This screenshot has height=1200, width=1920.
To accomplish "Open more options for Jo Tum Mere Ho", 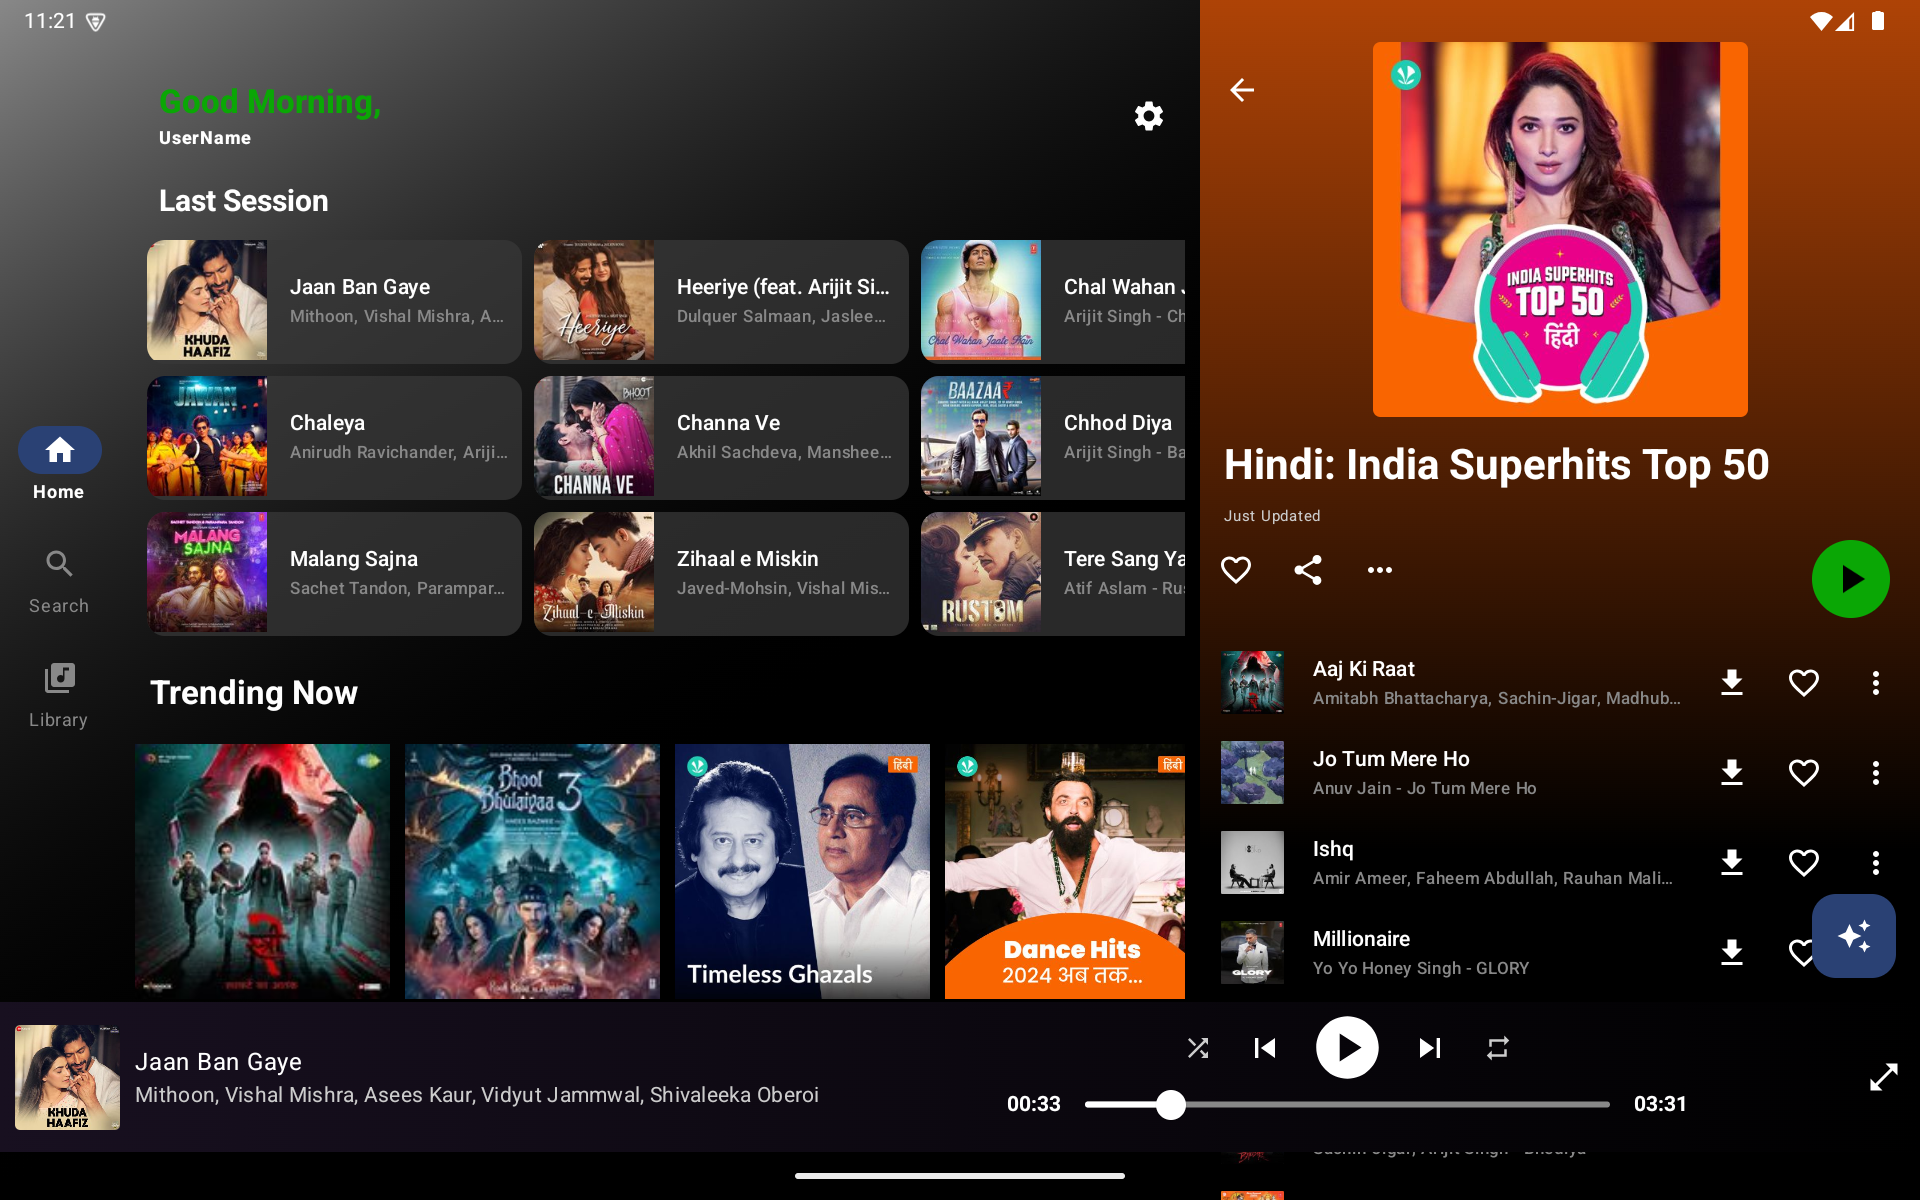I will point(1875,772).
